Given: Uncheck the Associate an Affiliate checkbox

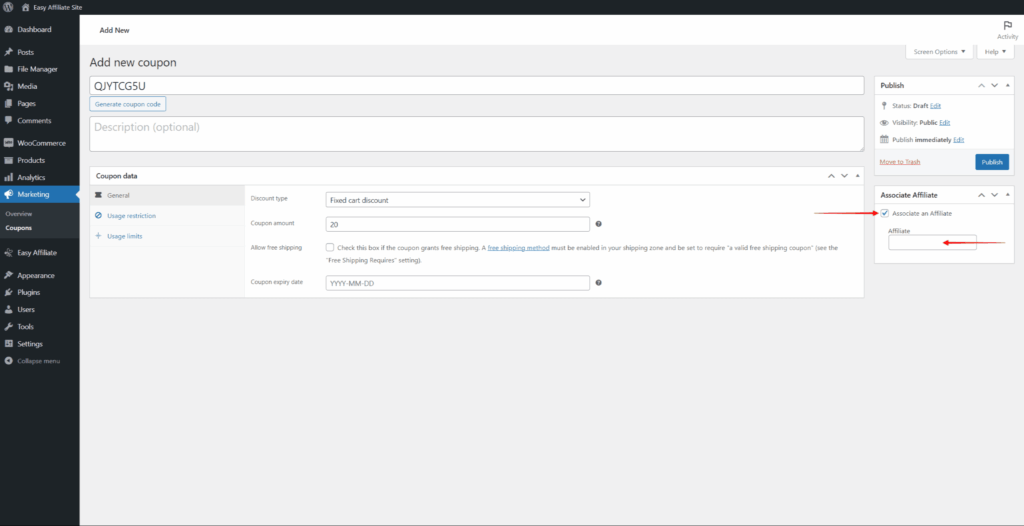Looking at the screenshot, I should click(x=884, y=213).
